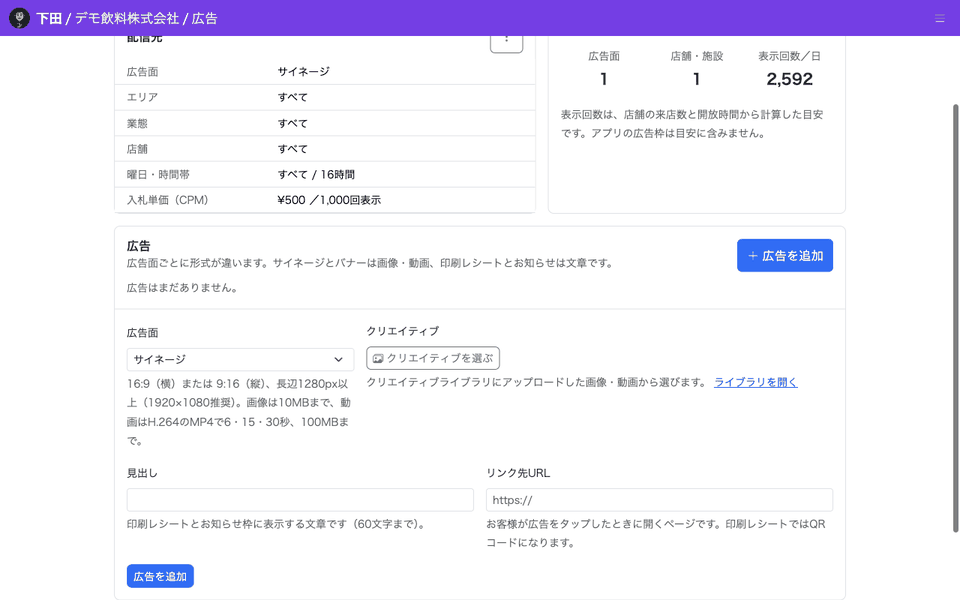Image resolution: width=960 pixels, height=600 pixels.
Task: Click the 曜日・時間帯 label
Action: click(x=158, y=174)
